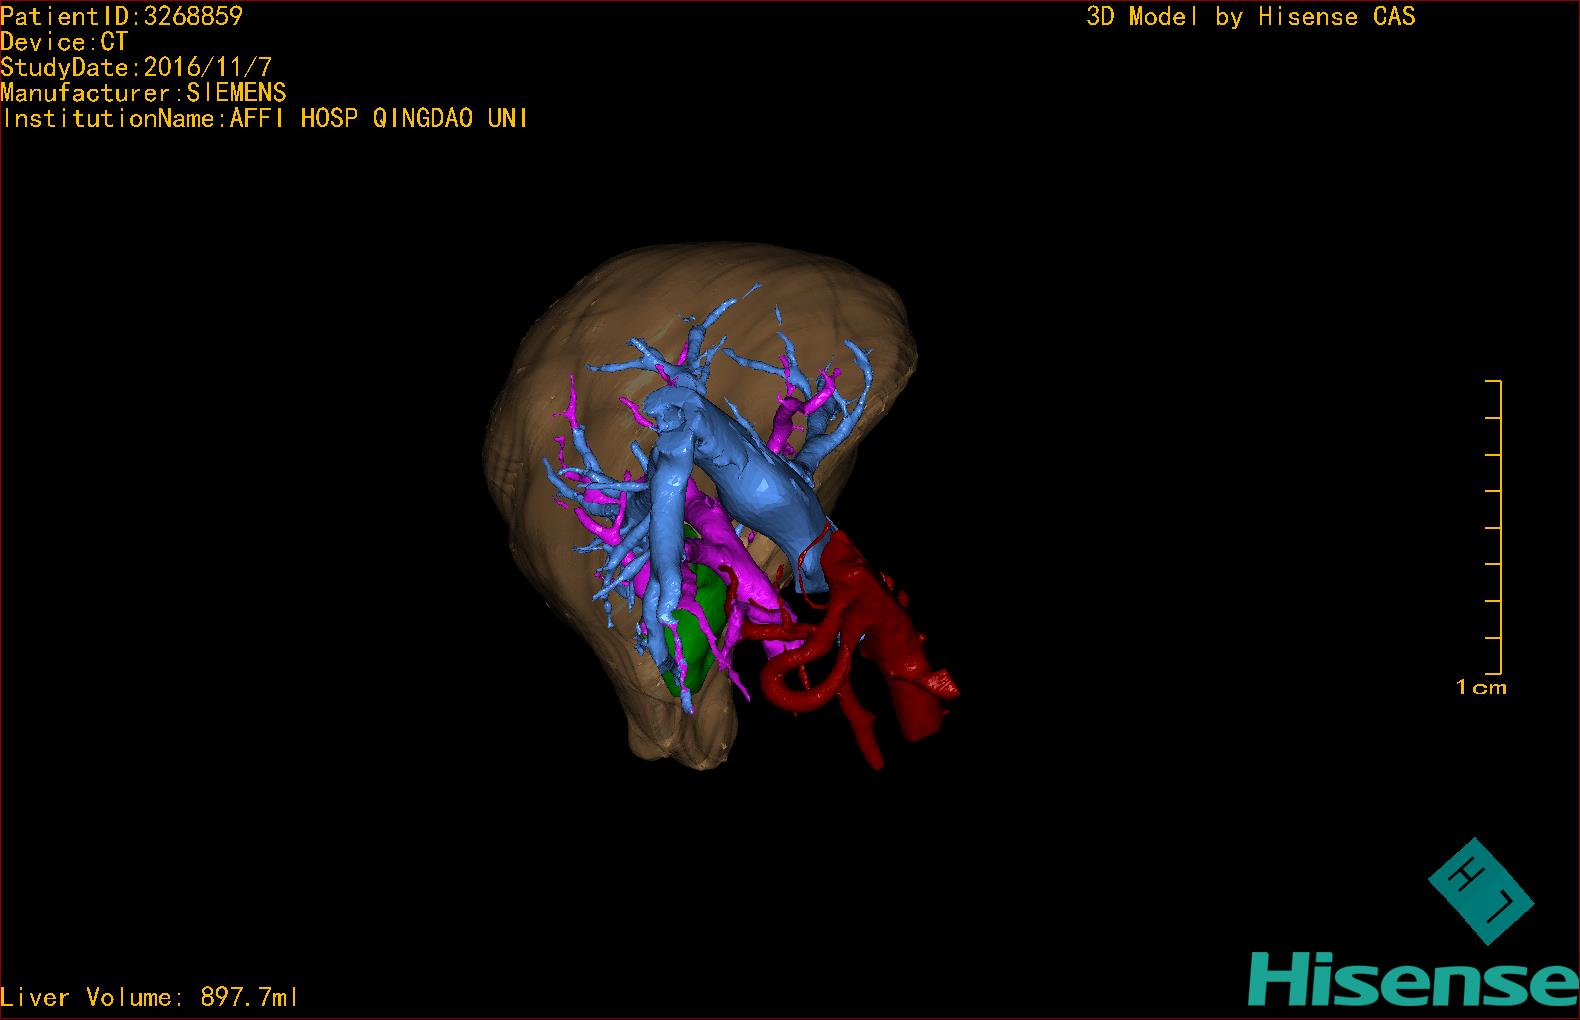
Task: Select the PatientID:3268859 overlay text
Action: [x=121, y=16]
